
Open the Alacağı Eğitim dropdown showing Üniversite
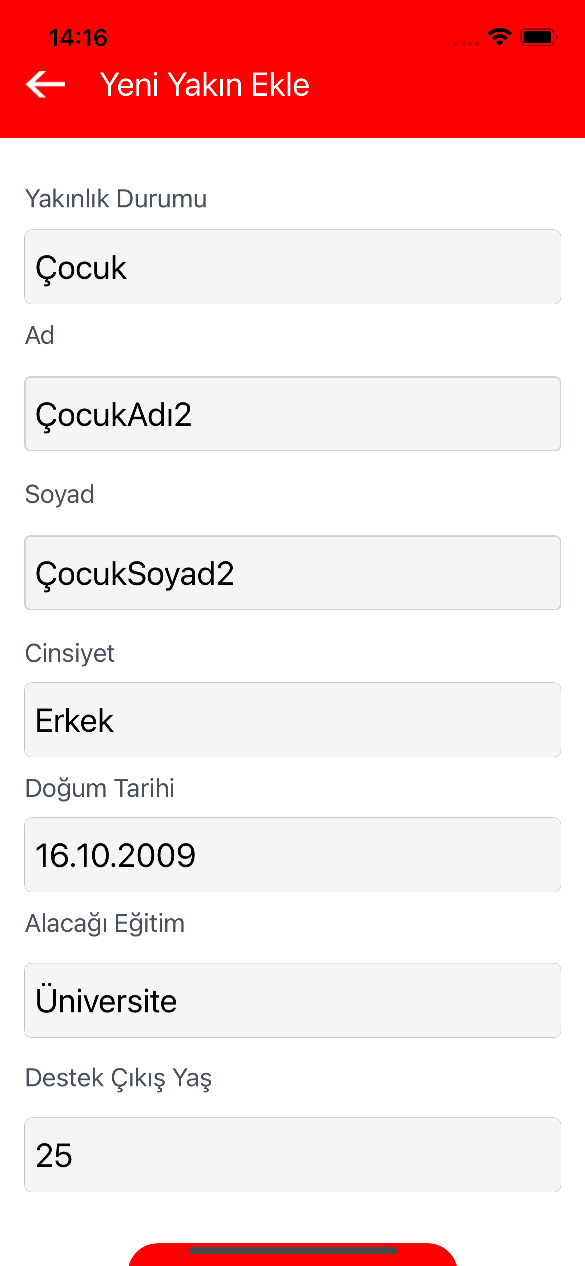[292, 1000]
